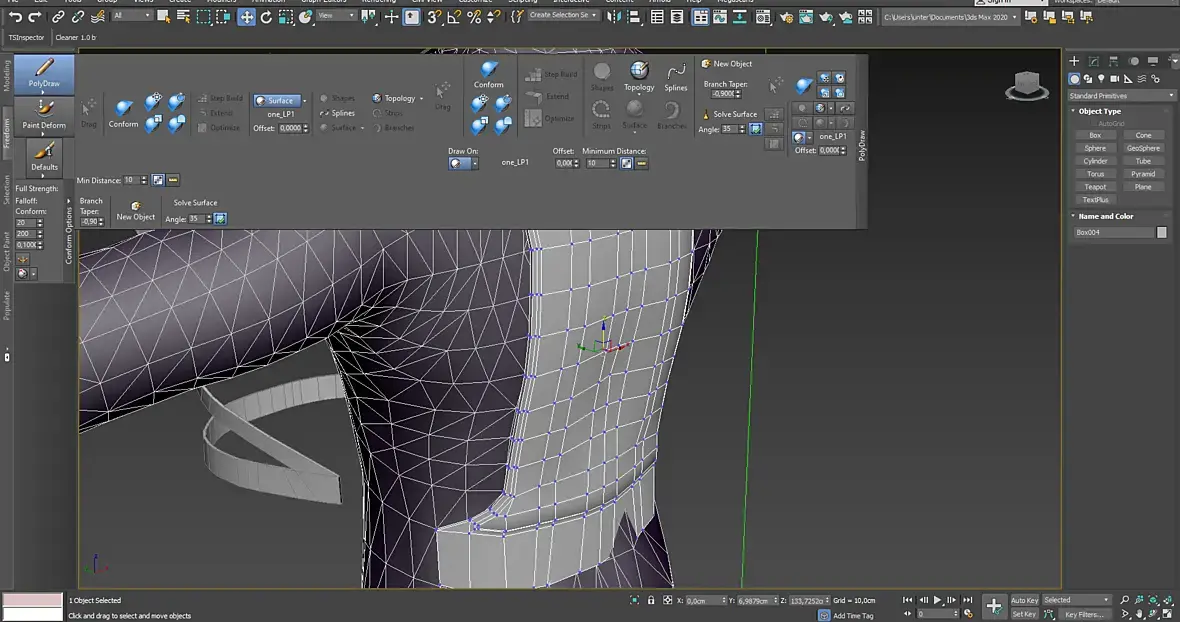
Task: Select the Paint Deform brush tool
Action: click(x=44, y=115)
